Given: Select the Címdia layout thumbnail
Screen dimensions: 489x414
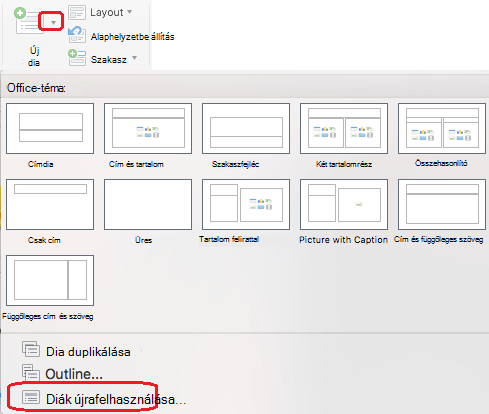Looking at the screenshot, I should (50, 128).
